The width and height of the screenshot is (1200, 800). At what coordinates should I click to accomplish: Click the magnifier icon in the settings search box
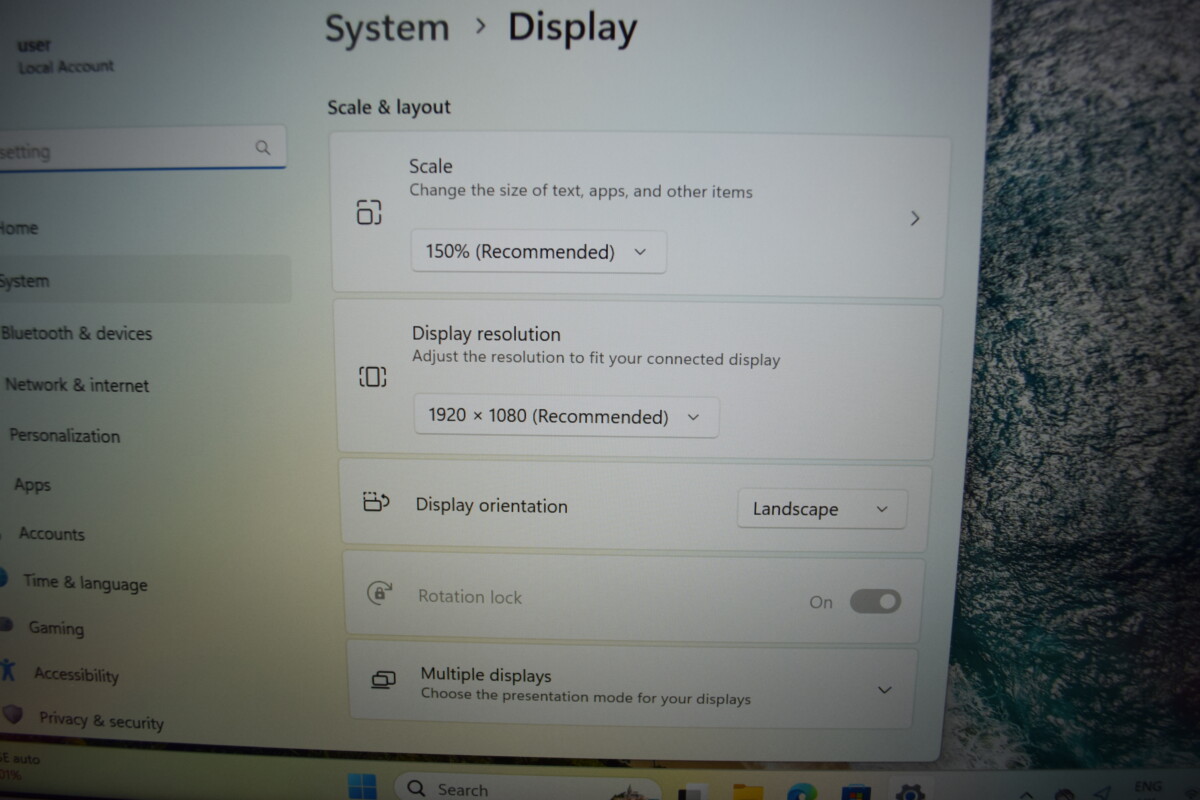(263, 148)
